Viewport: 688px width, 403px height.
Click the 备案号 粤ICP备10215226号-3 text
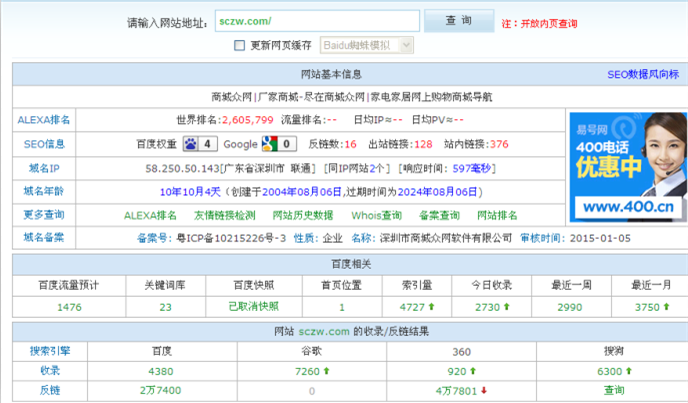click(x=211, y=238)
